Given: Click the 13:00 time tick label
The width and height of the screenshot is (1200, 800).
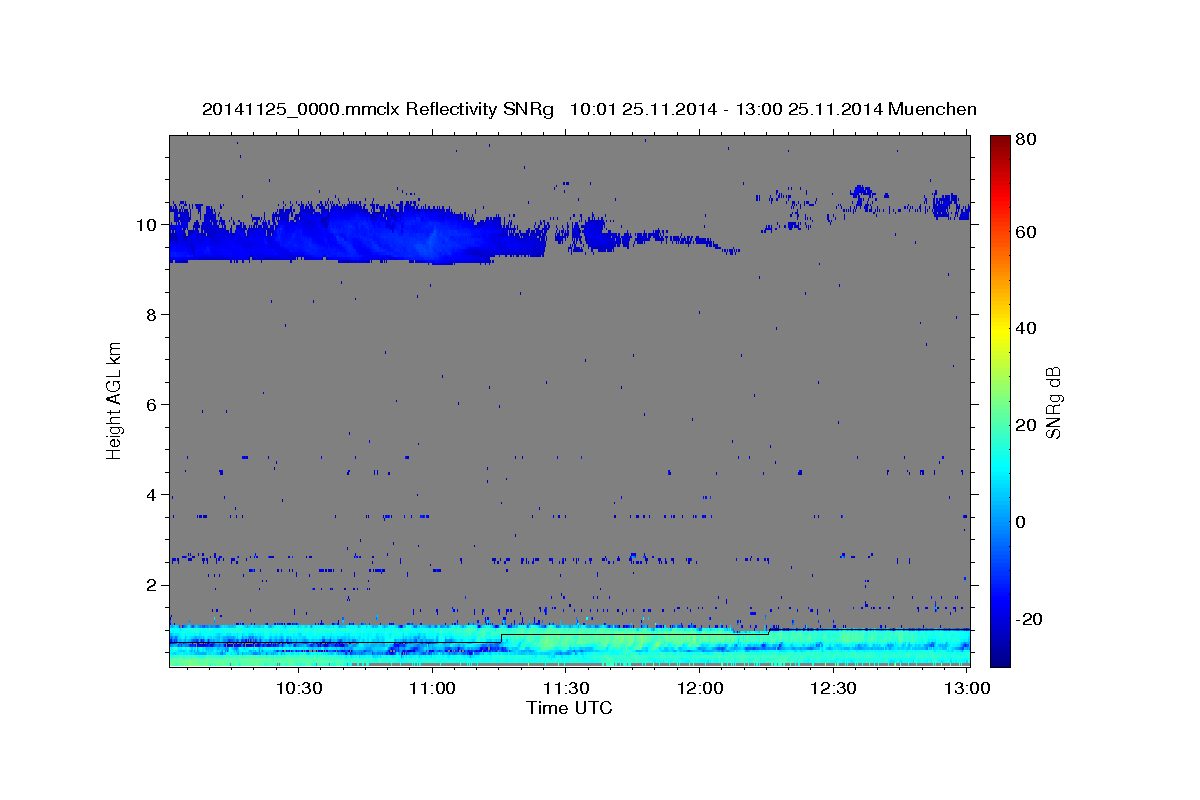Looking at the screenshot, I should [967, 688].
